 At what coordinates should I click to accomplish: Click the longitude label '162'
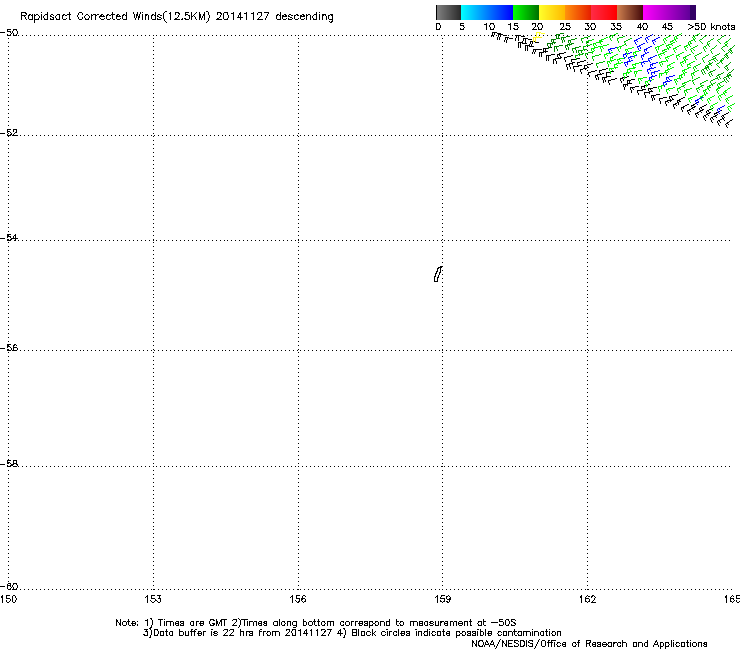587,599
